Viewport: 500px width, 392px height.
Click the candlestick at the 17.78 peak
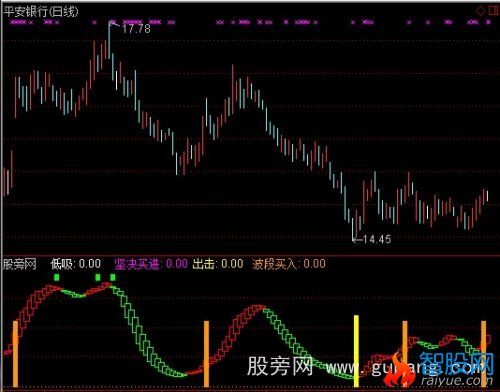[109, 40]
